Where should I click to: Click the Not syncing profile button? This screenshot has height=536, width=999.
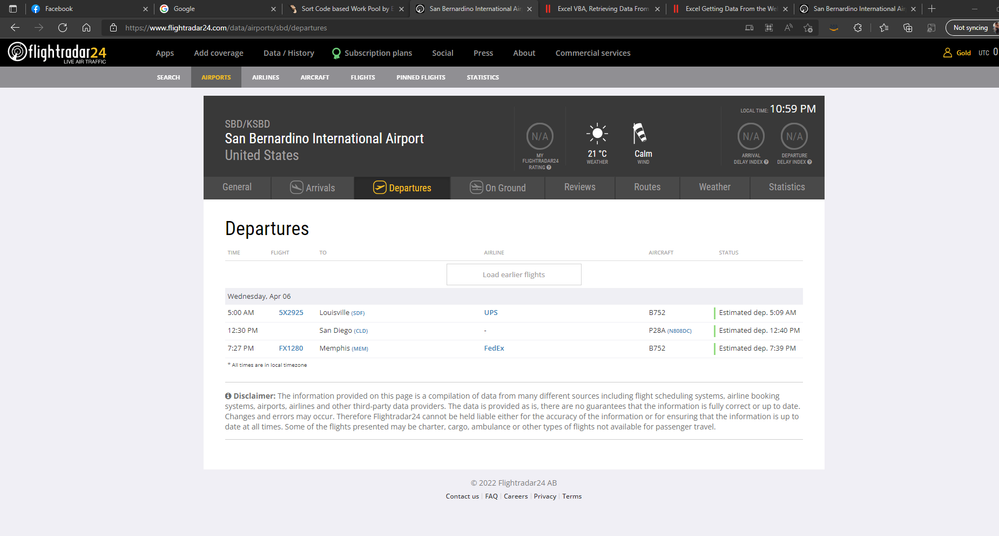tap(972, 27)
